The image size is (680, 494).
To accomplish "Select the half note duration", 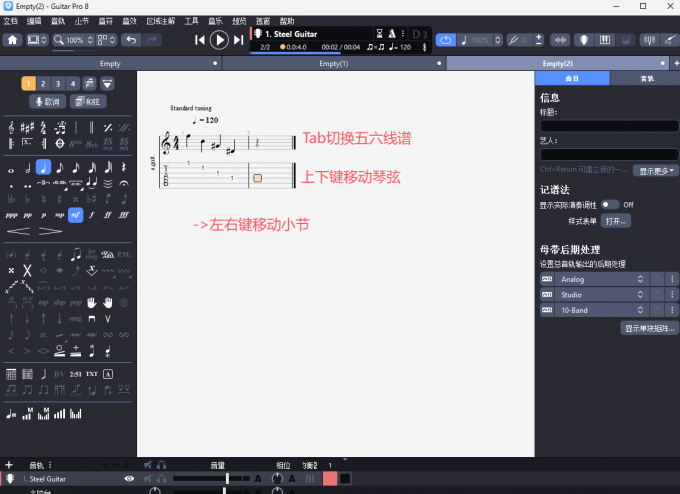I will point(27,167).
